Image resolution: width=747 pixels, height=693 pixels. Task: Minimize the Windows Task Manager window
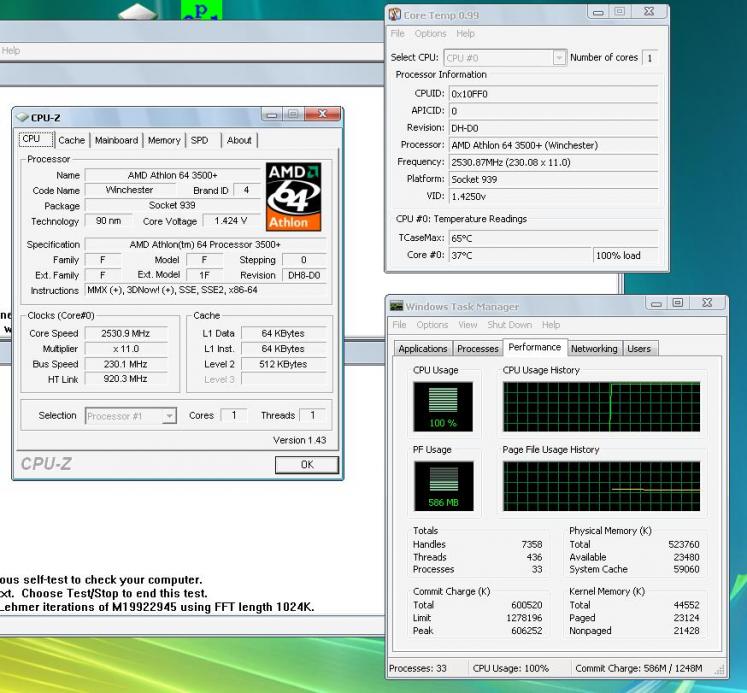click(x=656, y=303)
